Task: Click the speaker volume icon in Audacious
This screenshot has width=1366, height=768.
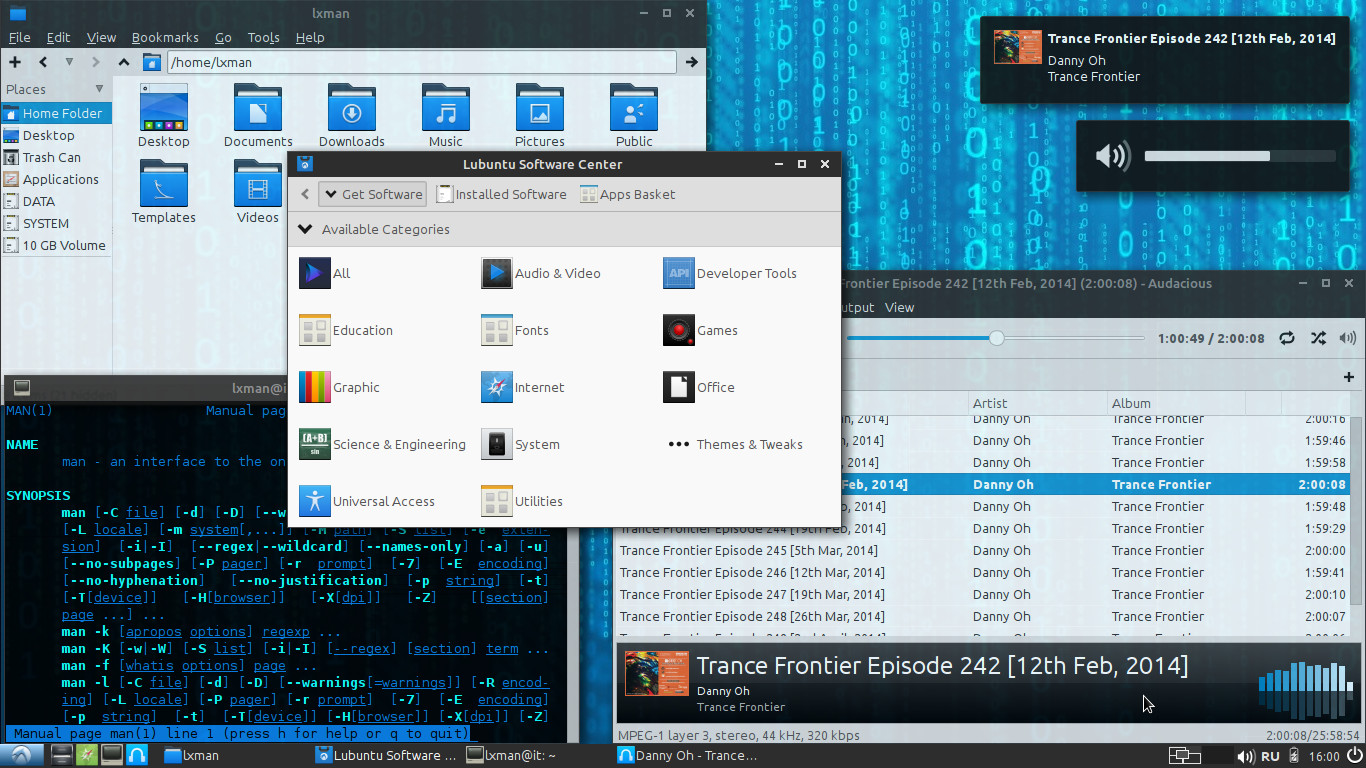Action: coord(1348,339)
